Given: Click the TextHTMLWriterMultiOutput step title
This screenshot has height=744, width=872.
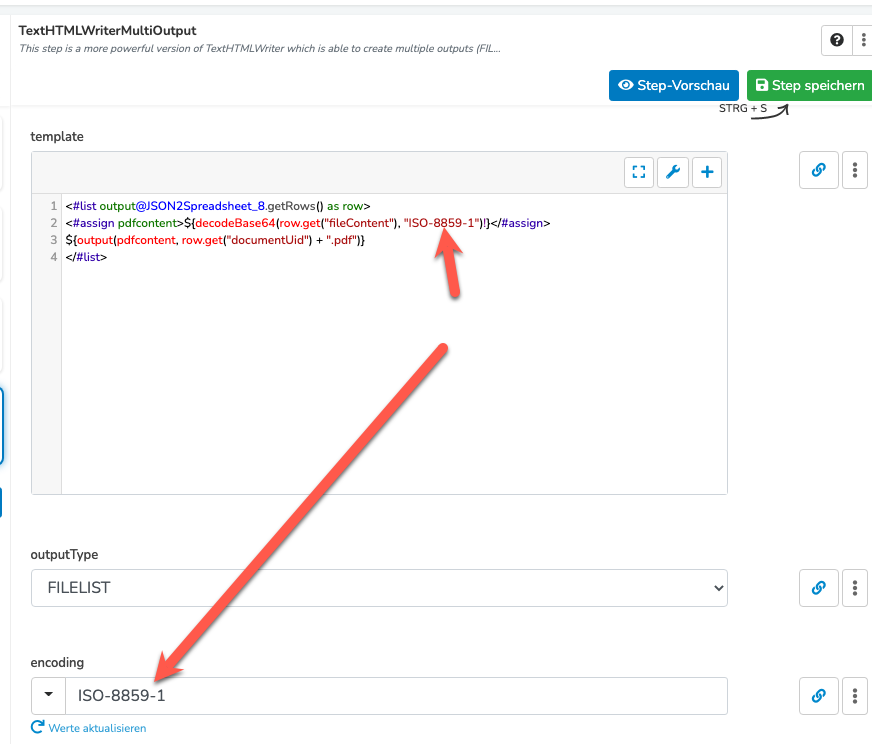Looking at the screenshot, I should click(x=107, y=31).
